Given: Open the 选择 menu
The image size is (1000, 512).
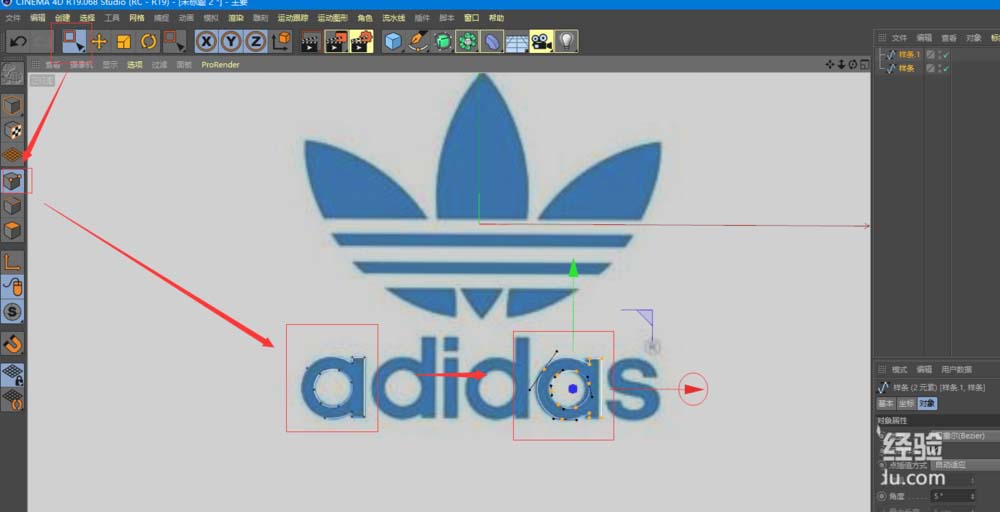Looking at the screenshot, I should point(87,18).
